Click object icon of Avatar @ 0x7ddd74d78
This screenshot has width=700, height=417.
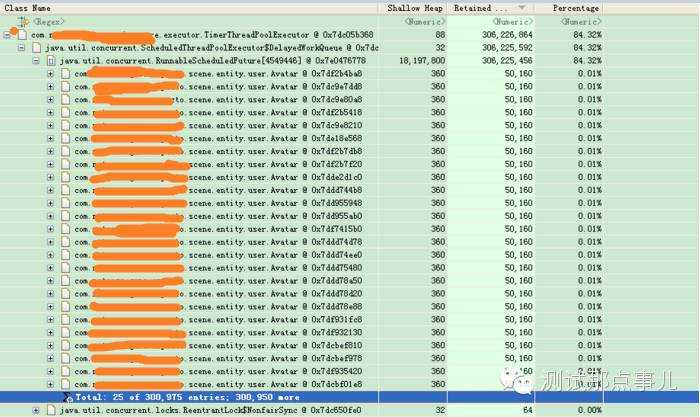(x=66, y=242)
